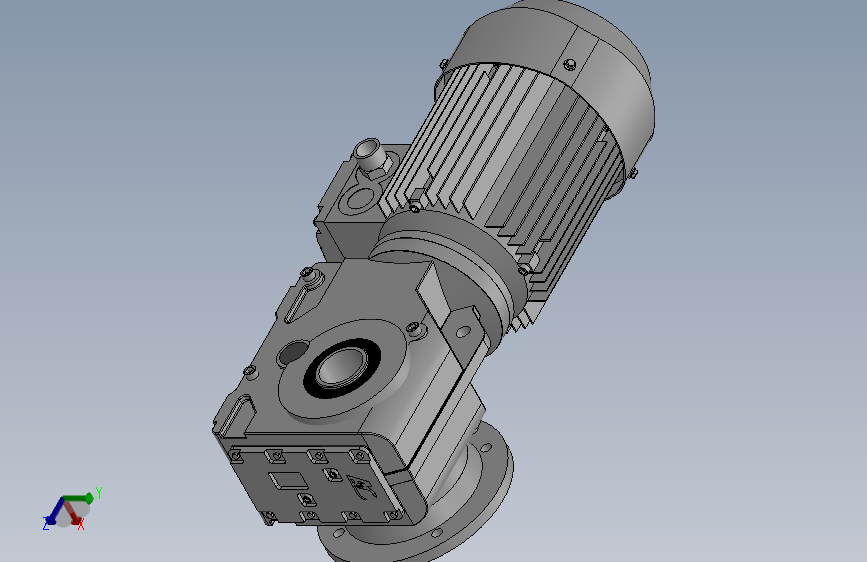Viewport: 867px width, 562px height.
Task: Select the dark oil plug beside output shaft
Action: point(292,352)
